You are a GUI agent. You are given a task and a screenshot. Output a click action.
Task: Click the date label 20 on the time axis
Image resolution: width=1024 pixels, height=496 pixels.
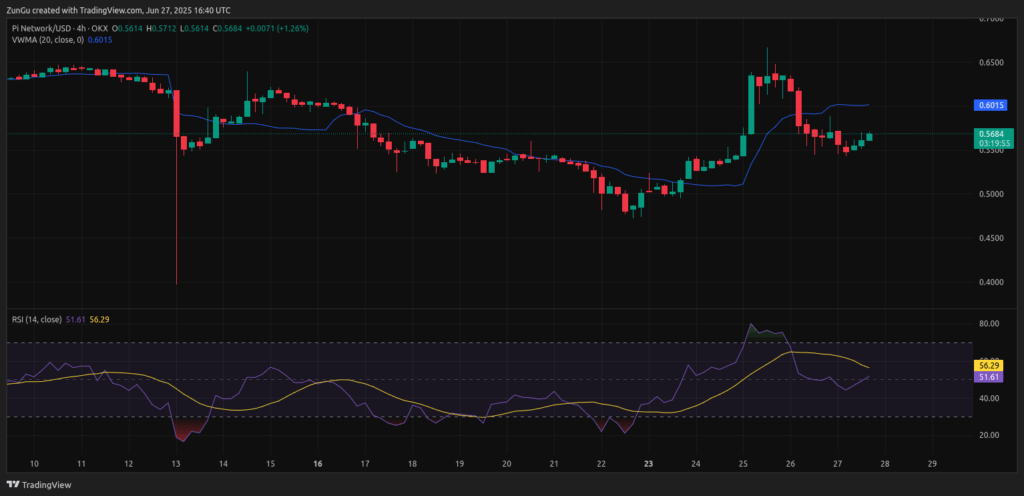tap(507, 463)
